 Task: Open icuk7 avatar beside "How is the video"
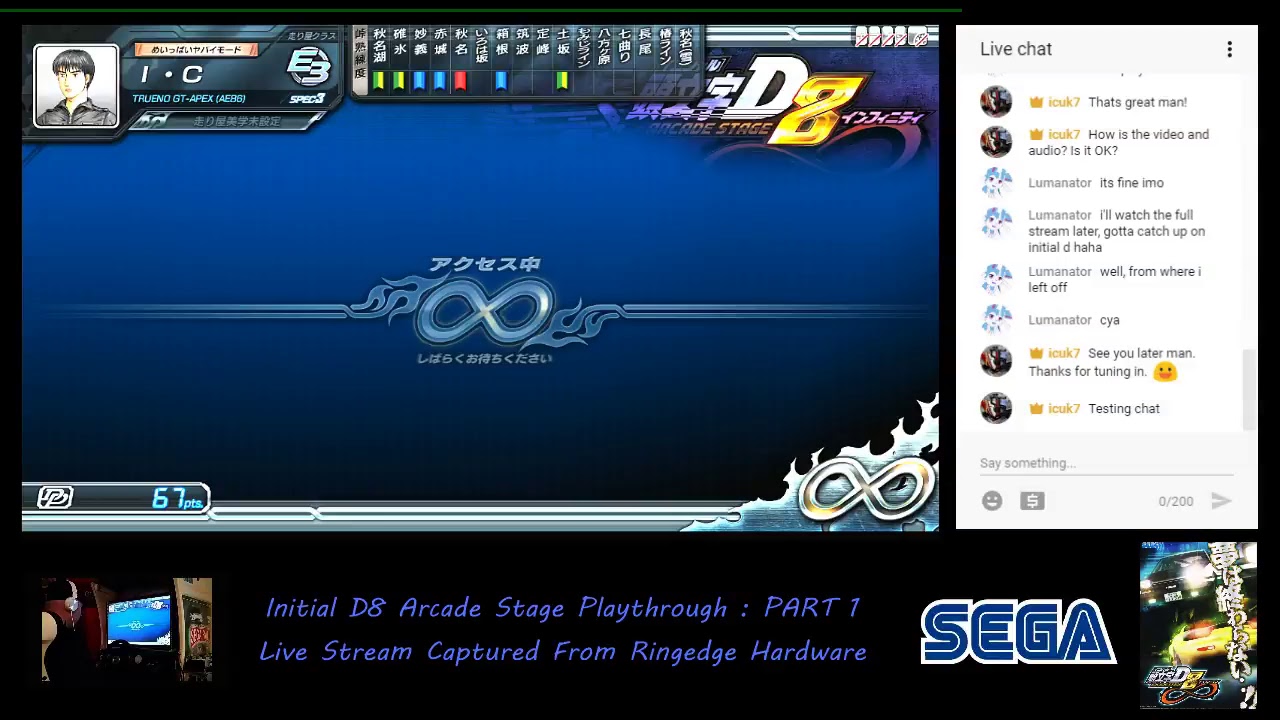[996, 142]
